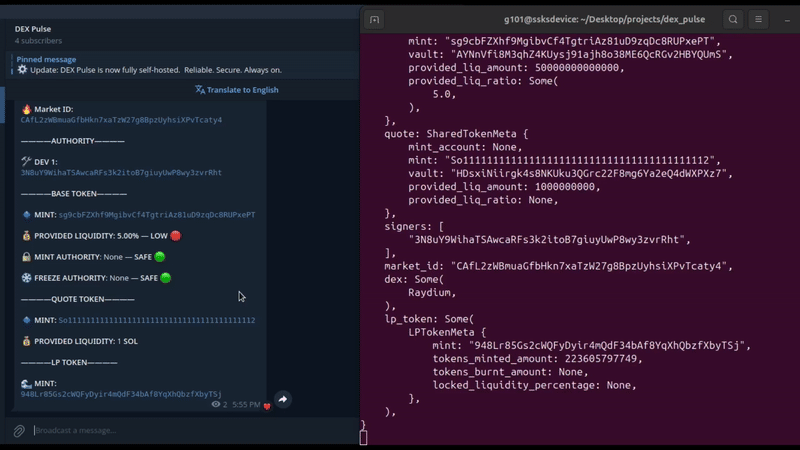
Task: Click terminal line locked_liquidity_percentage: None
Action: tap(535, 385)
